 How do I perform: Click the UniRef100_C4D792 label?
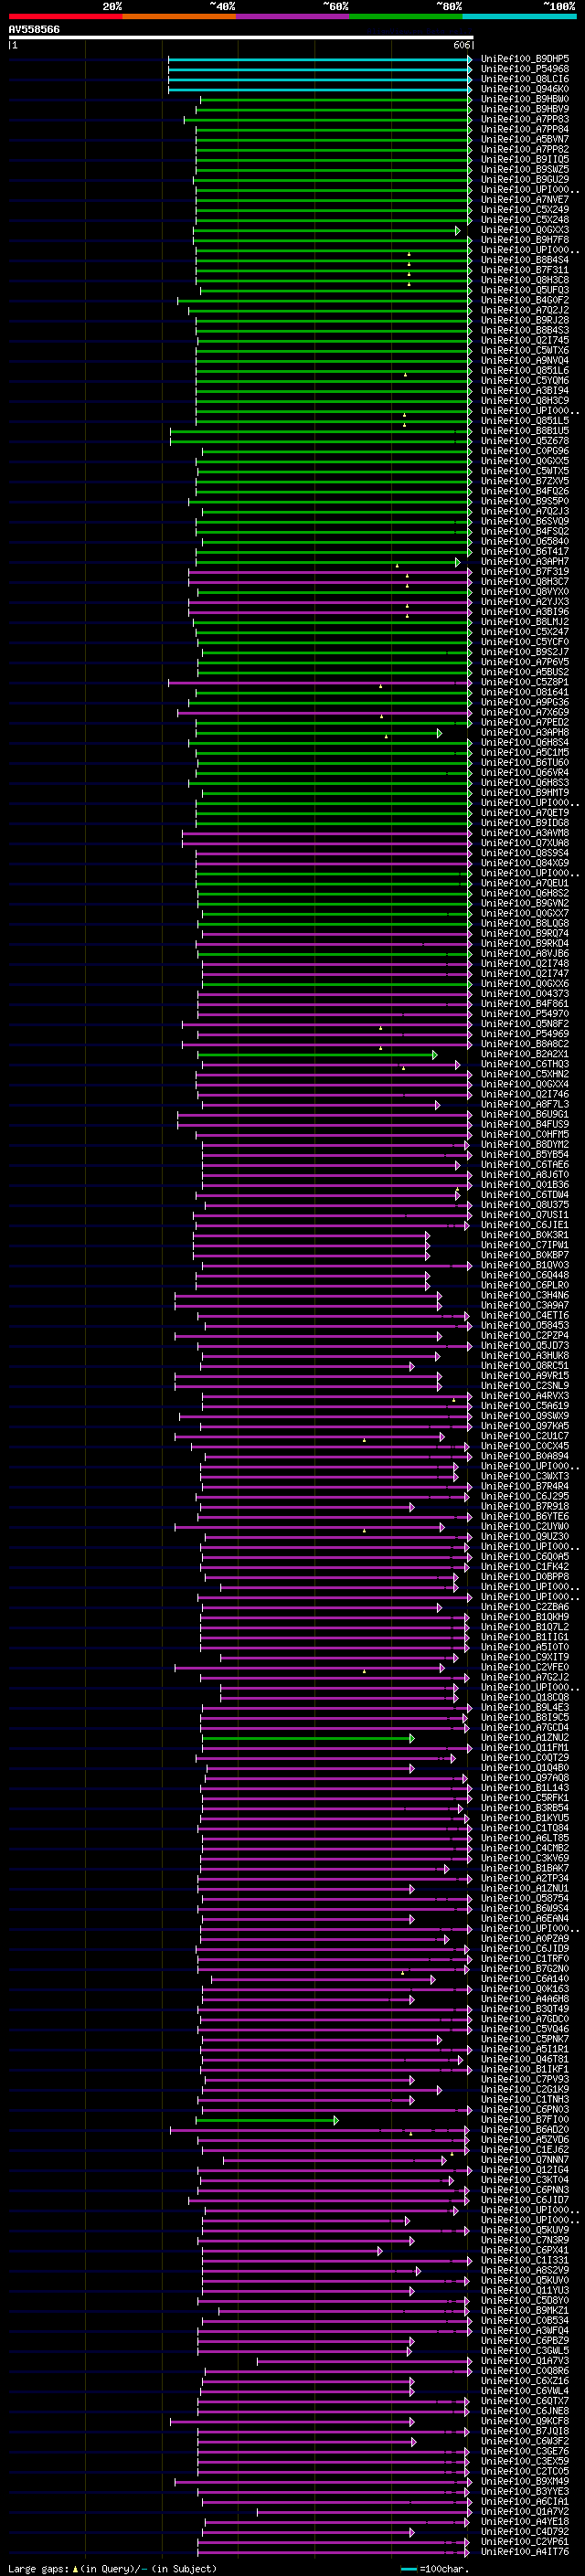coord(525,2531)
